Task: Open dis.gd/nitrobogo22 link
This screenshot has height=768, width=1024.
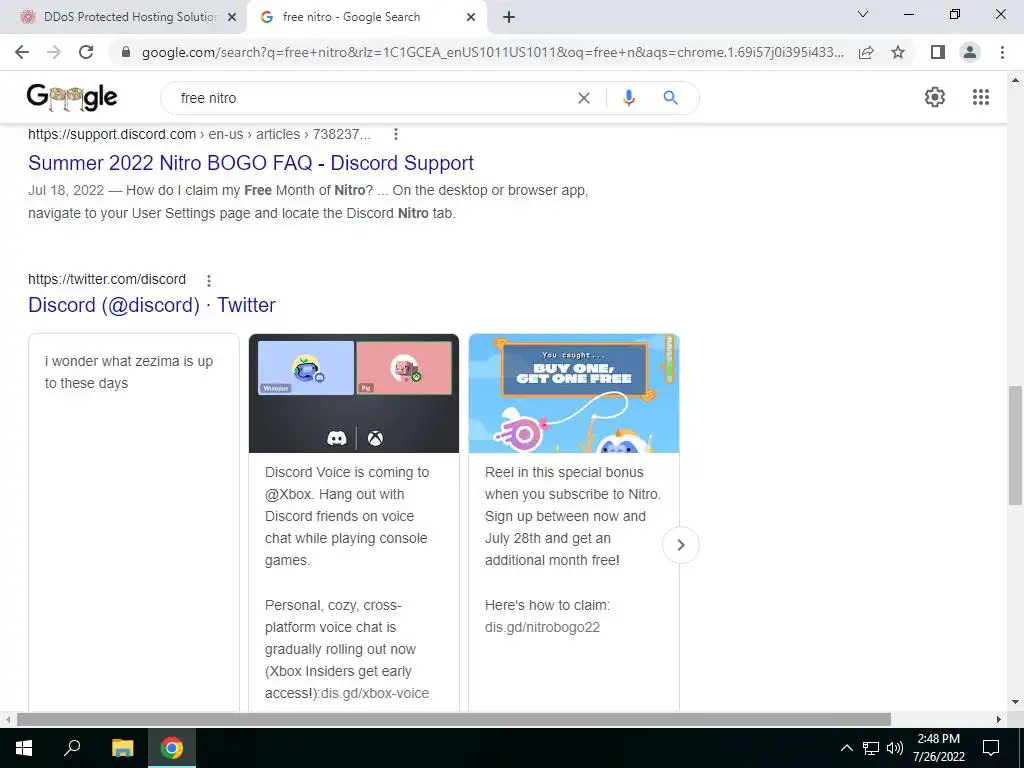Action: point(542,628)
